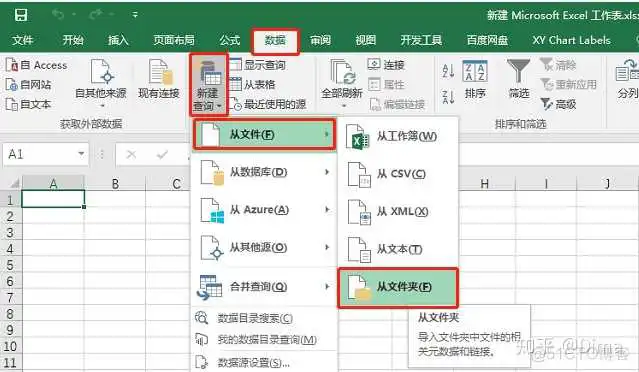Import data 自 Access
The width and height of the screenshot is (639, 372).
(37, 65)
